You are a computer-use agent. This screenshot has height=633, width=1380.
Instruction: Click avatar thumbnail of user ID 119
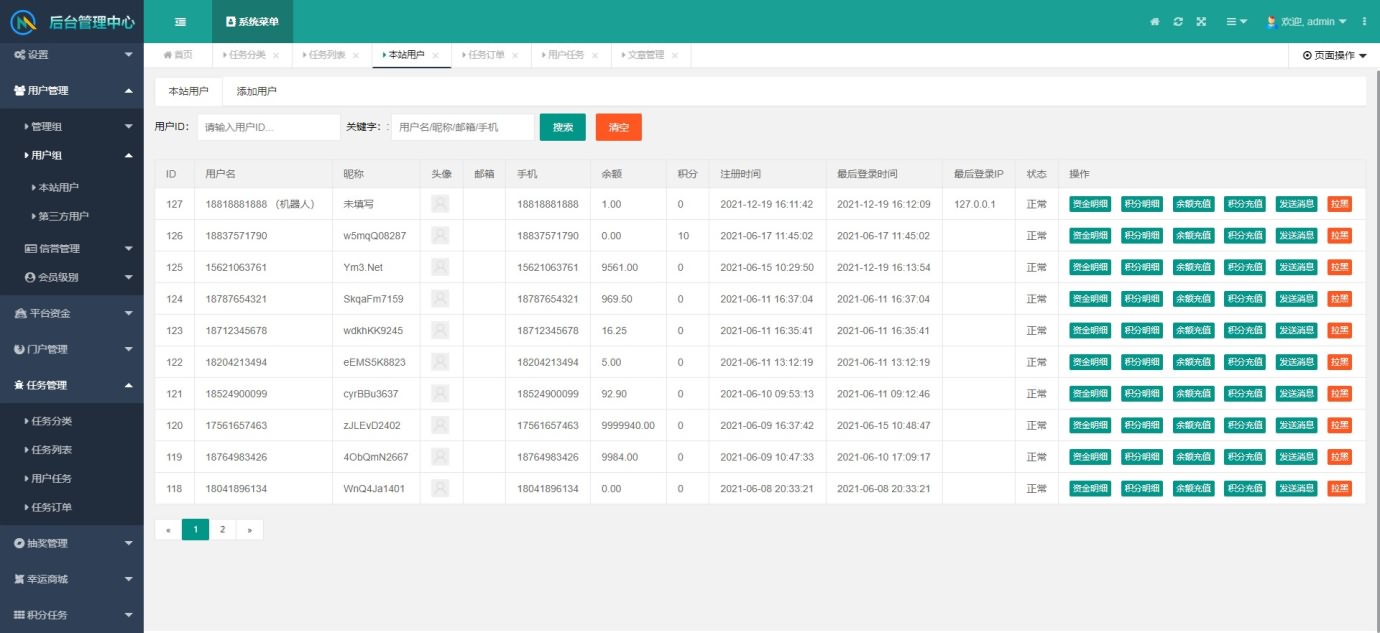coord(440,457)
